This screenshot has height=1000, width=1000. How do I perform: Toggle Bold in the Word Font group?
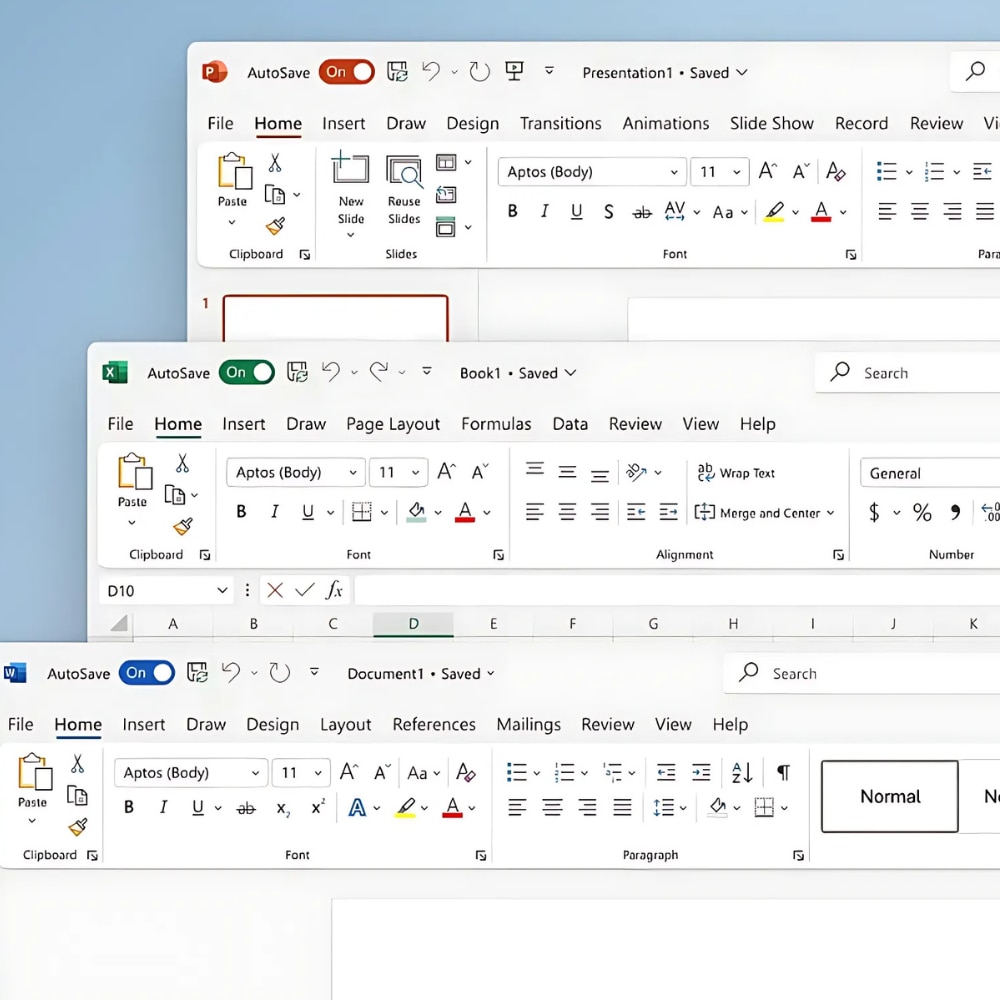click(x=129, y=807)
